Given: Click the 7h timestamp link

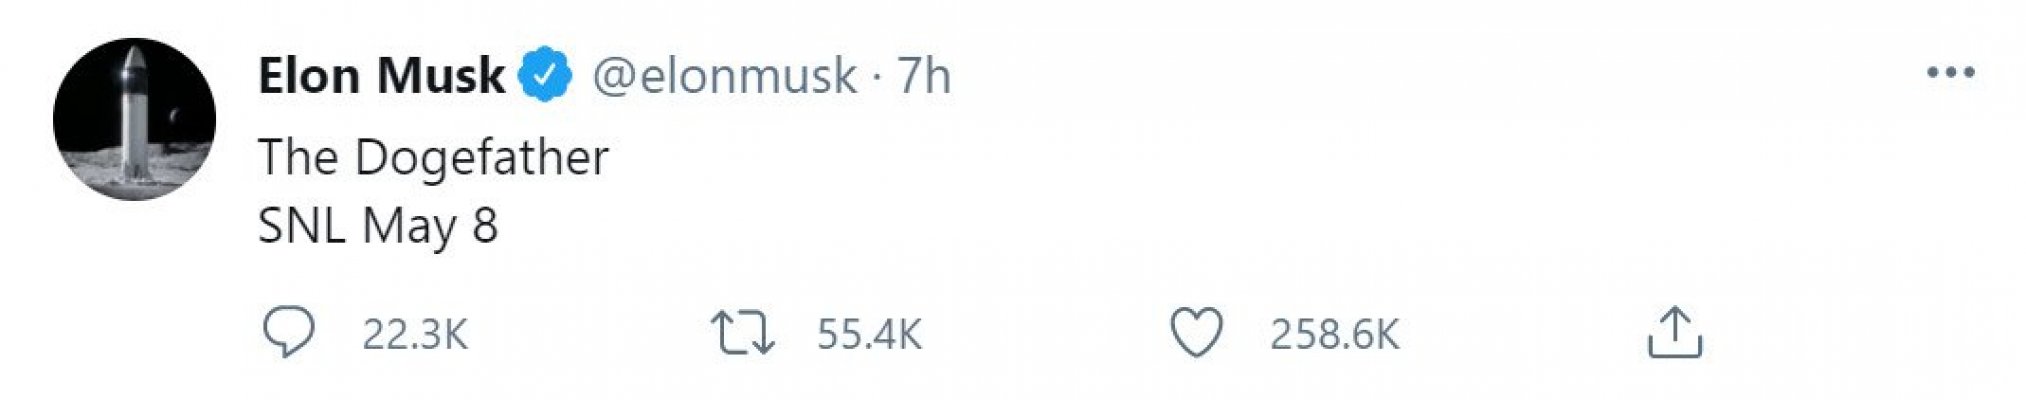Looking at the screenshot, I should click(923, 75).
